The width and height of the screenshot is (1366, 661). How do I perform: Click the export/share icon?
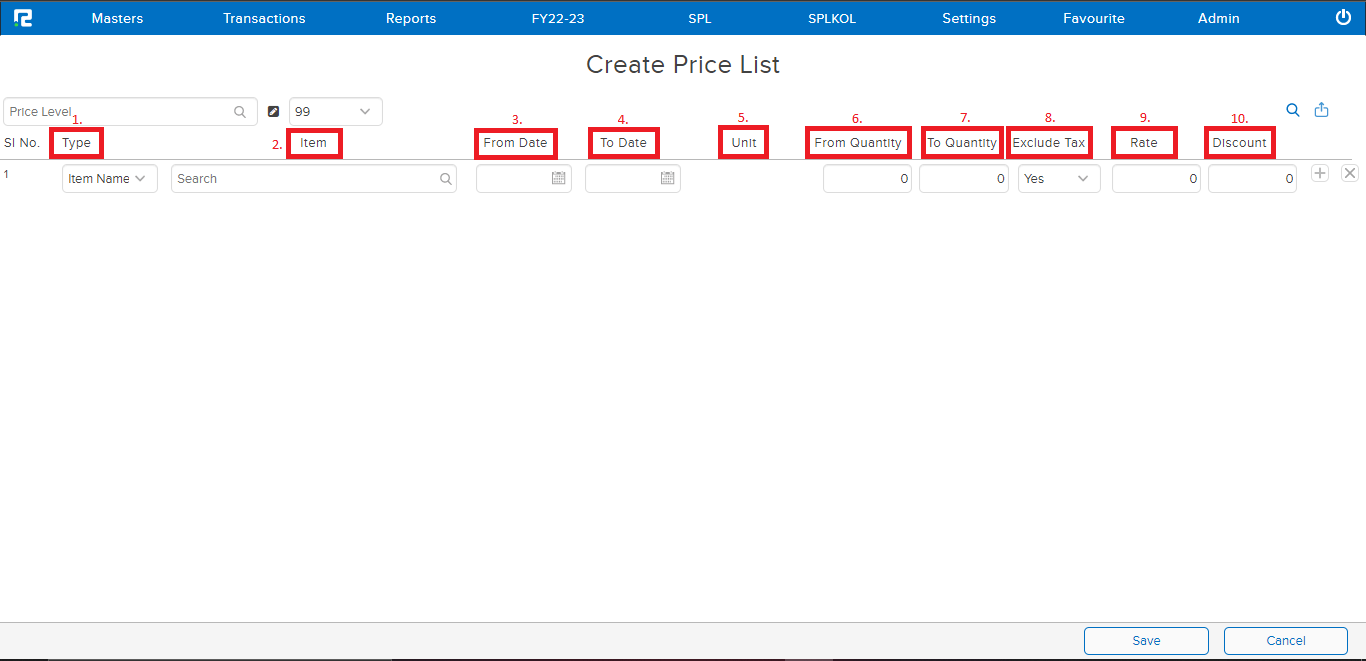pyautogui.click(x=1321, y=110)
